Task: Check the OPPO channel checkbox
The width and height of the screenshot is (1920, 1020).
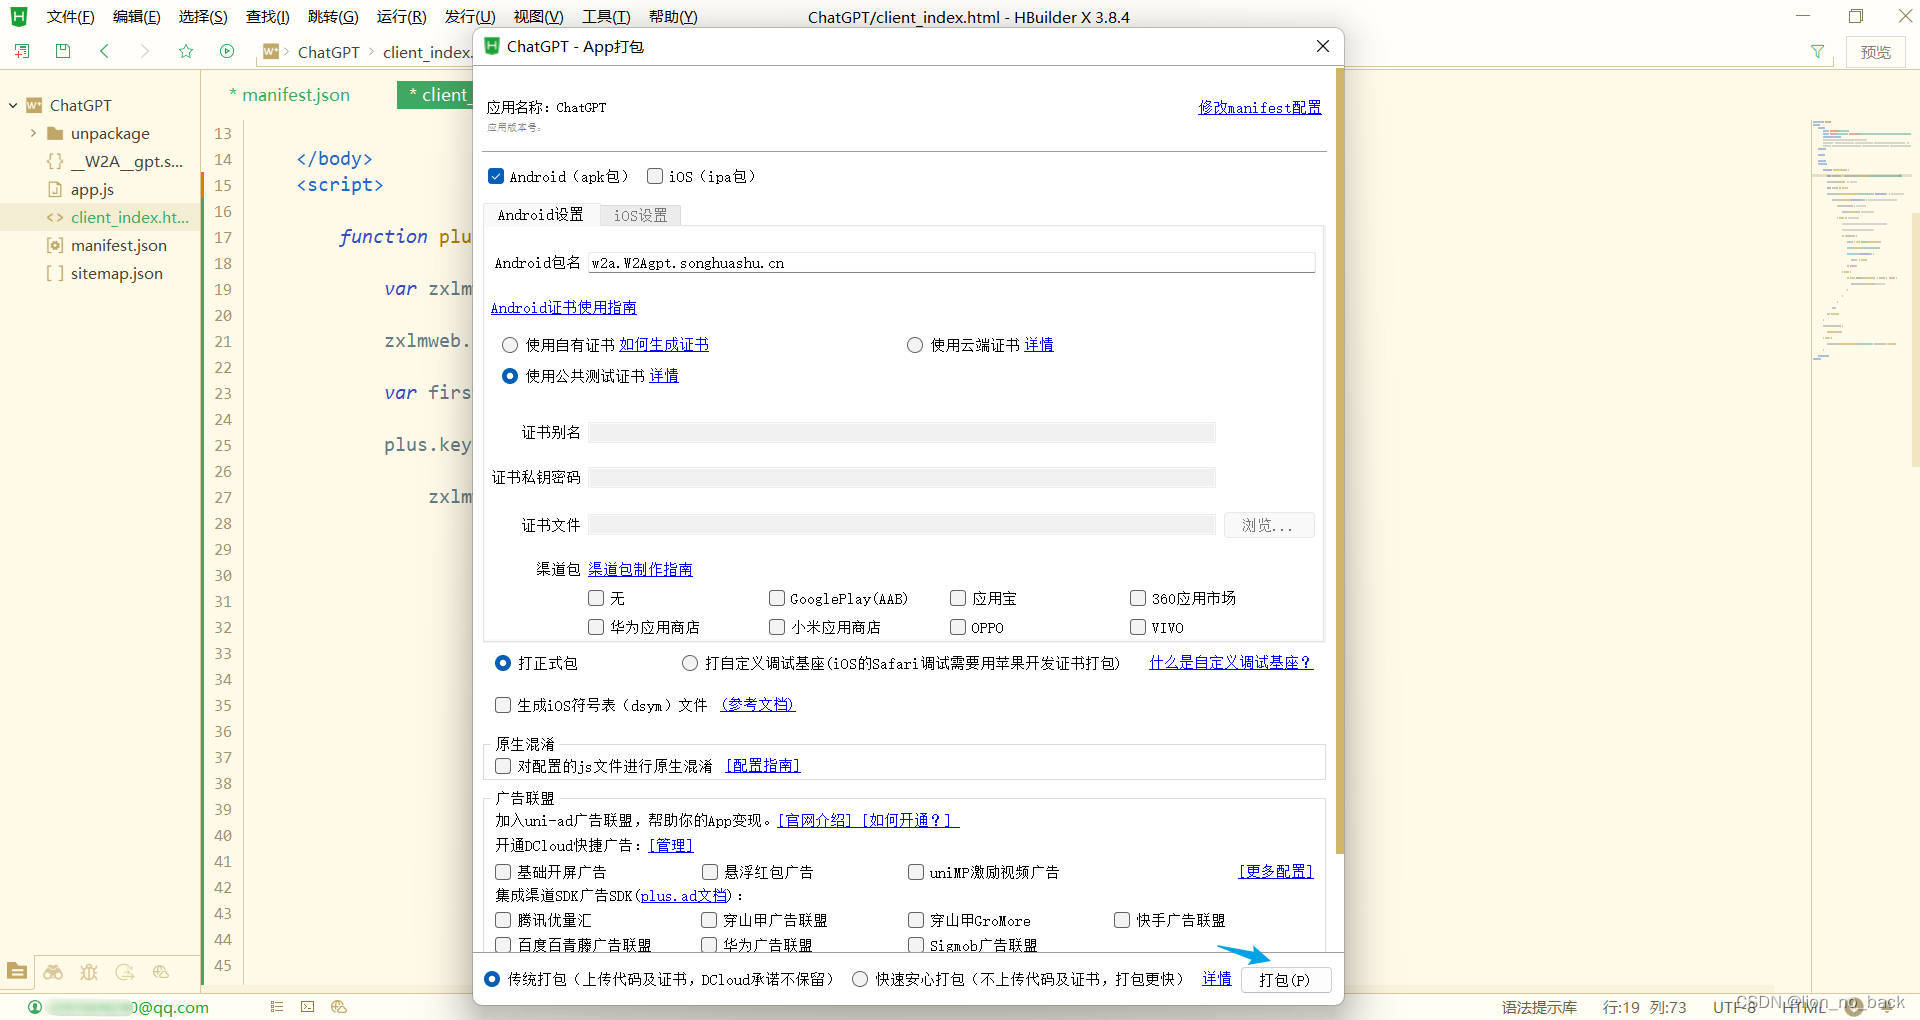Action: [x=958, y=627]
